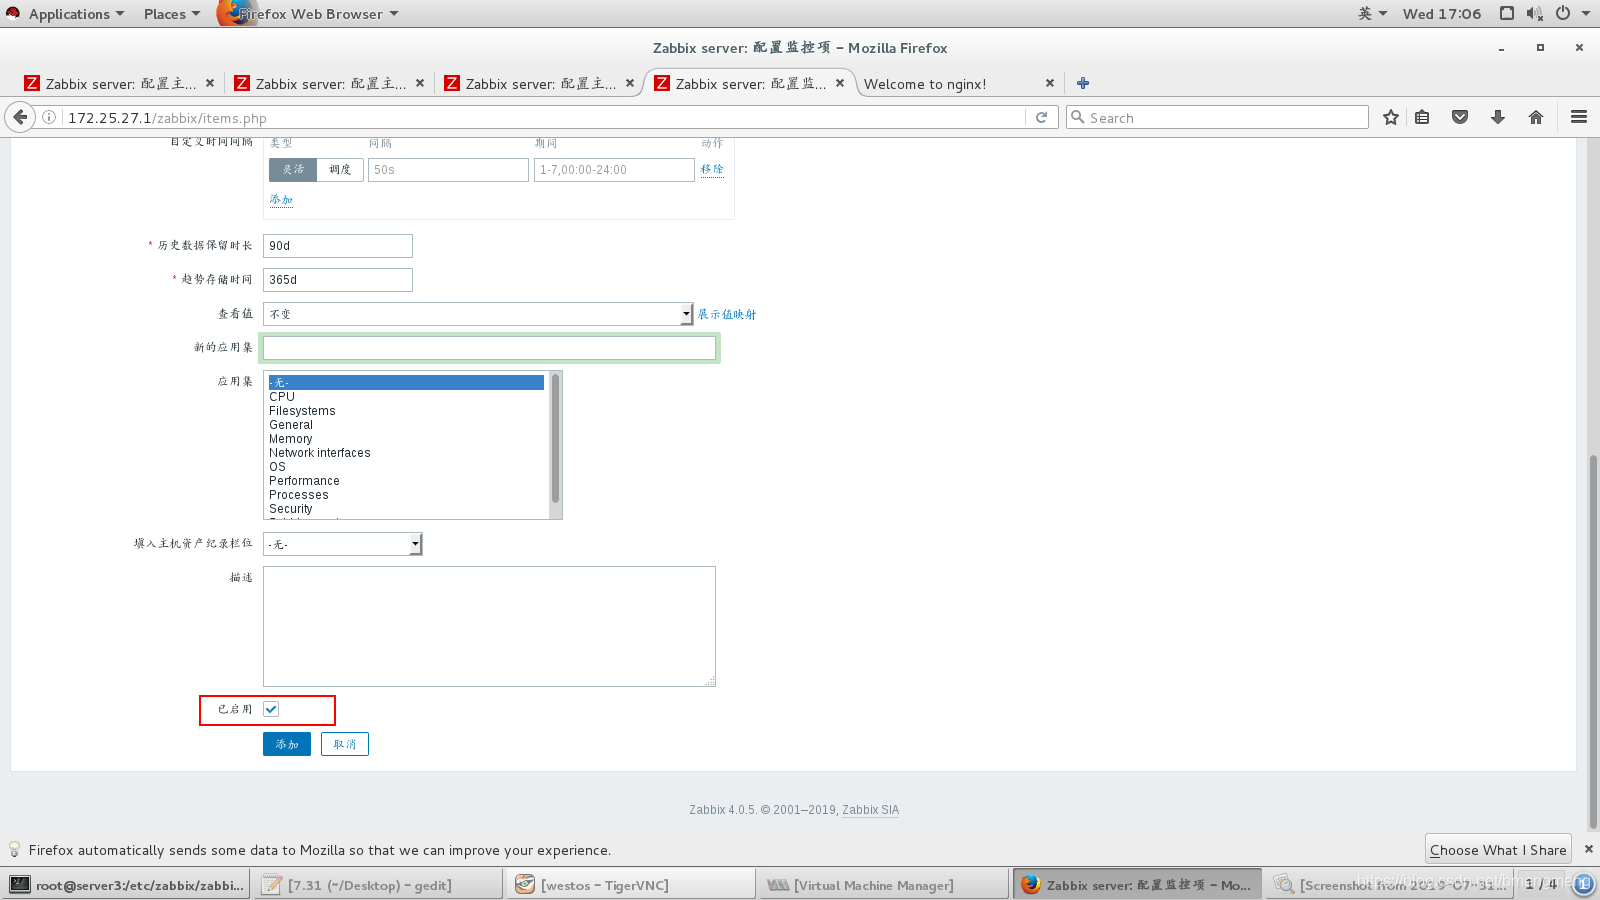
Task: Click the 取消 cancel button
Action: coord(345,744)
